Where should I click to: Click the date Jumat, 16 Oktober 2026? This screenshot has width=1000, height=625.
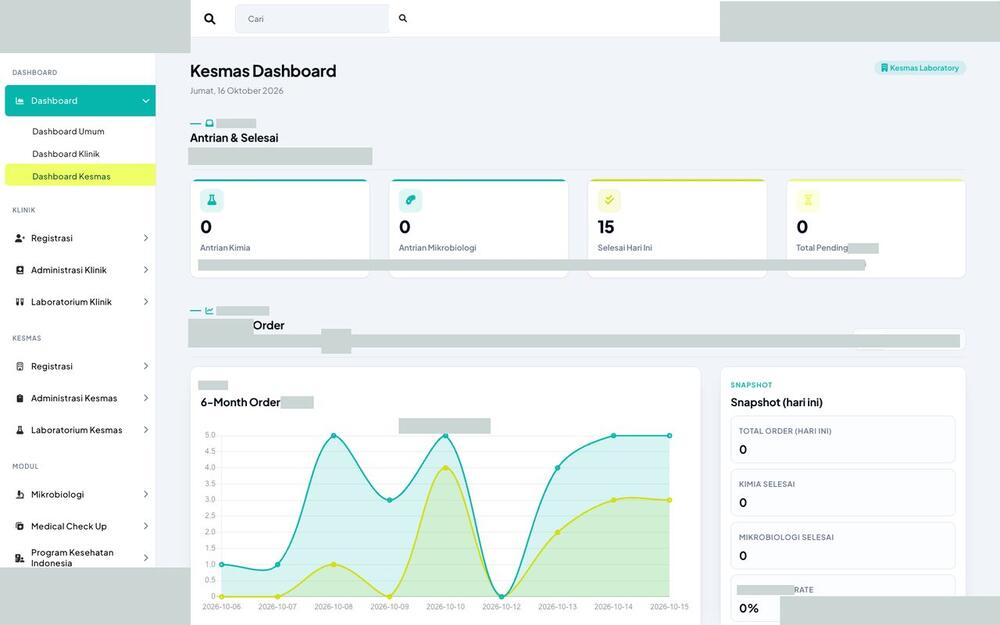[237, 91]
